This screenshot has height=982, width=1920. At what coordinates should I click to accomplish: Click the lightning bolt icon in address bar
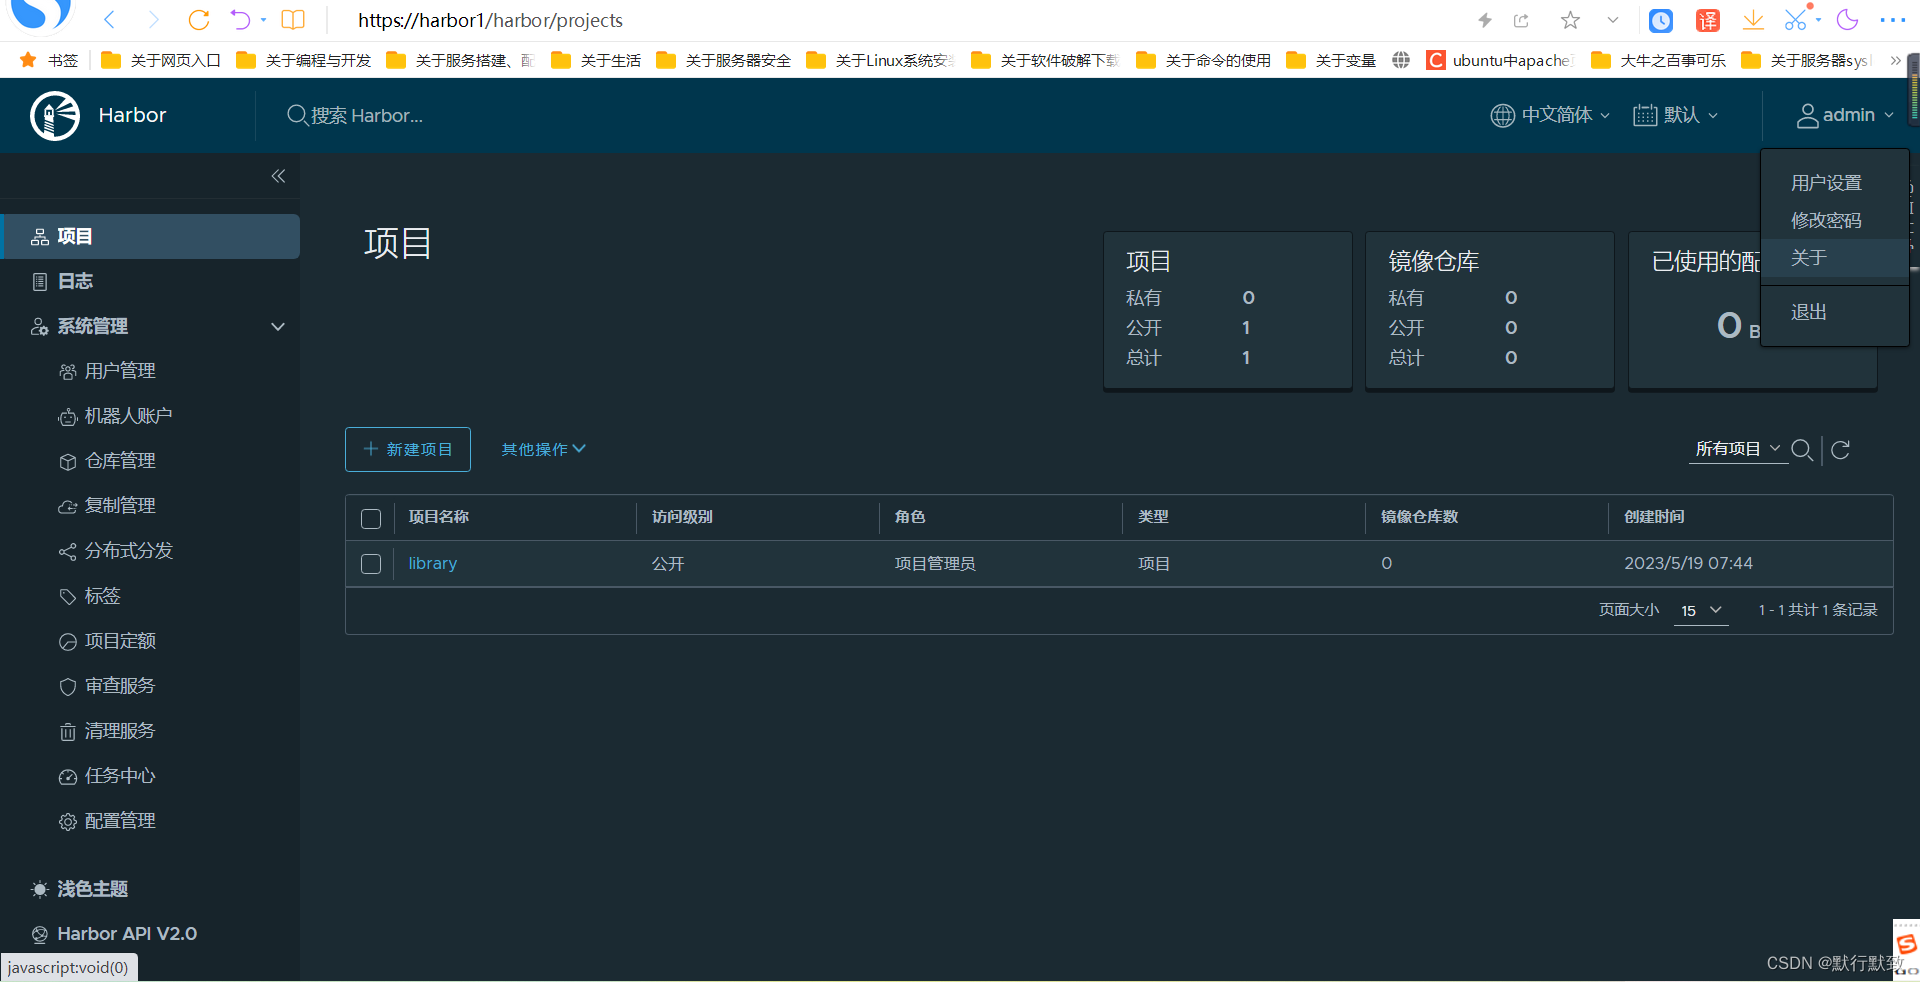pos(1485,20)
